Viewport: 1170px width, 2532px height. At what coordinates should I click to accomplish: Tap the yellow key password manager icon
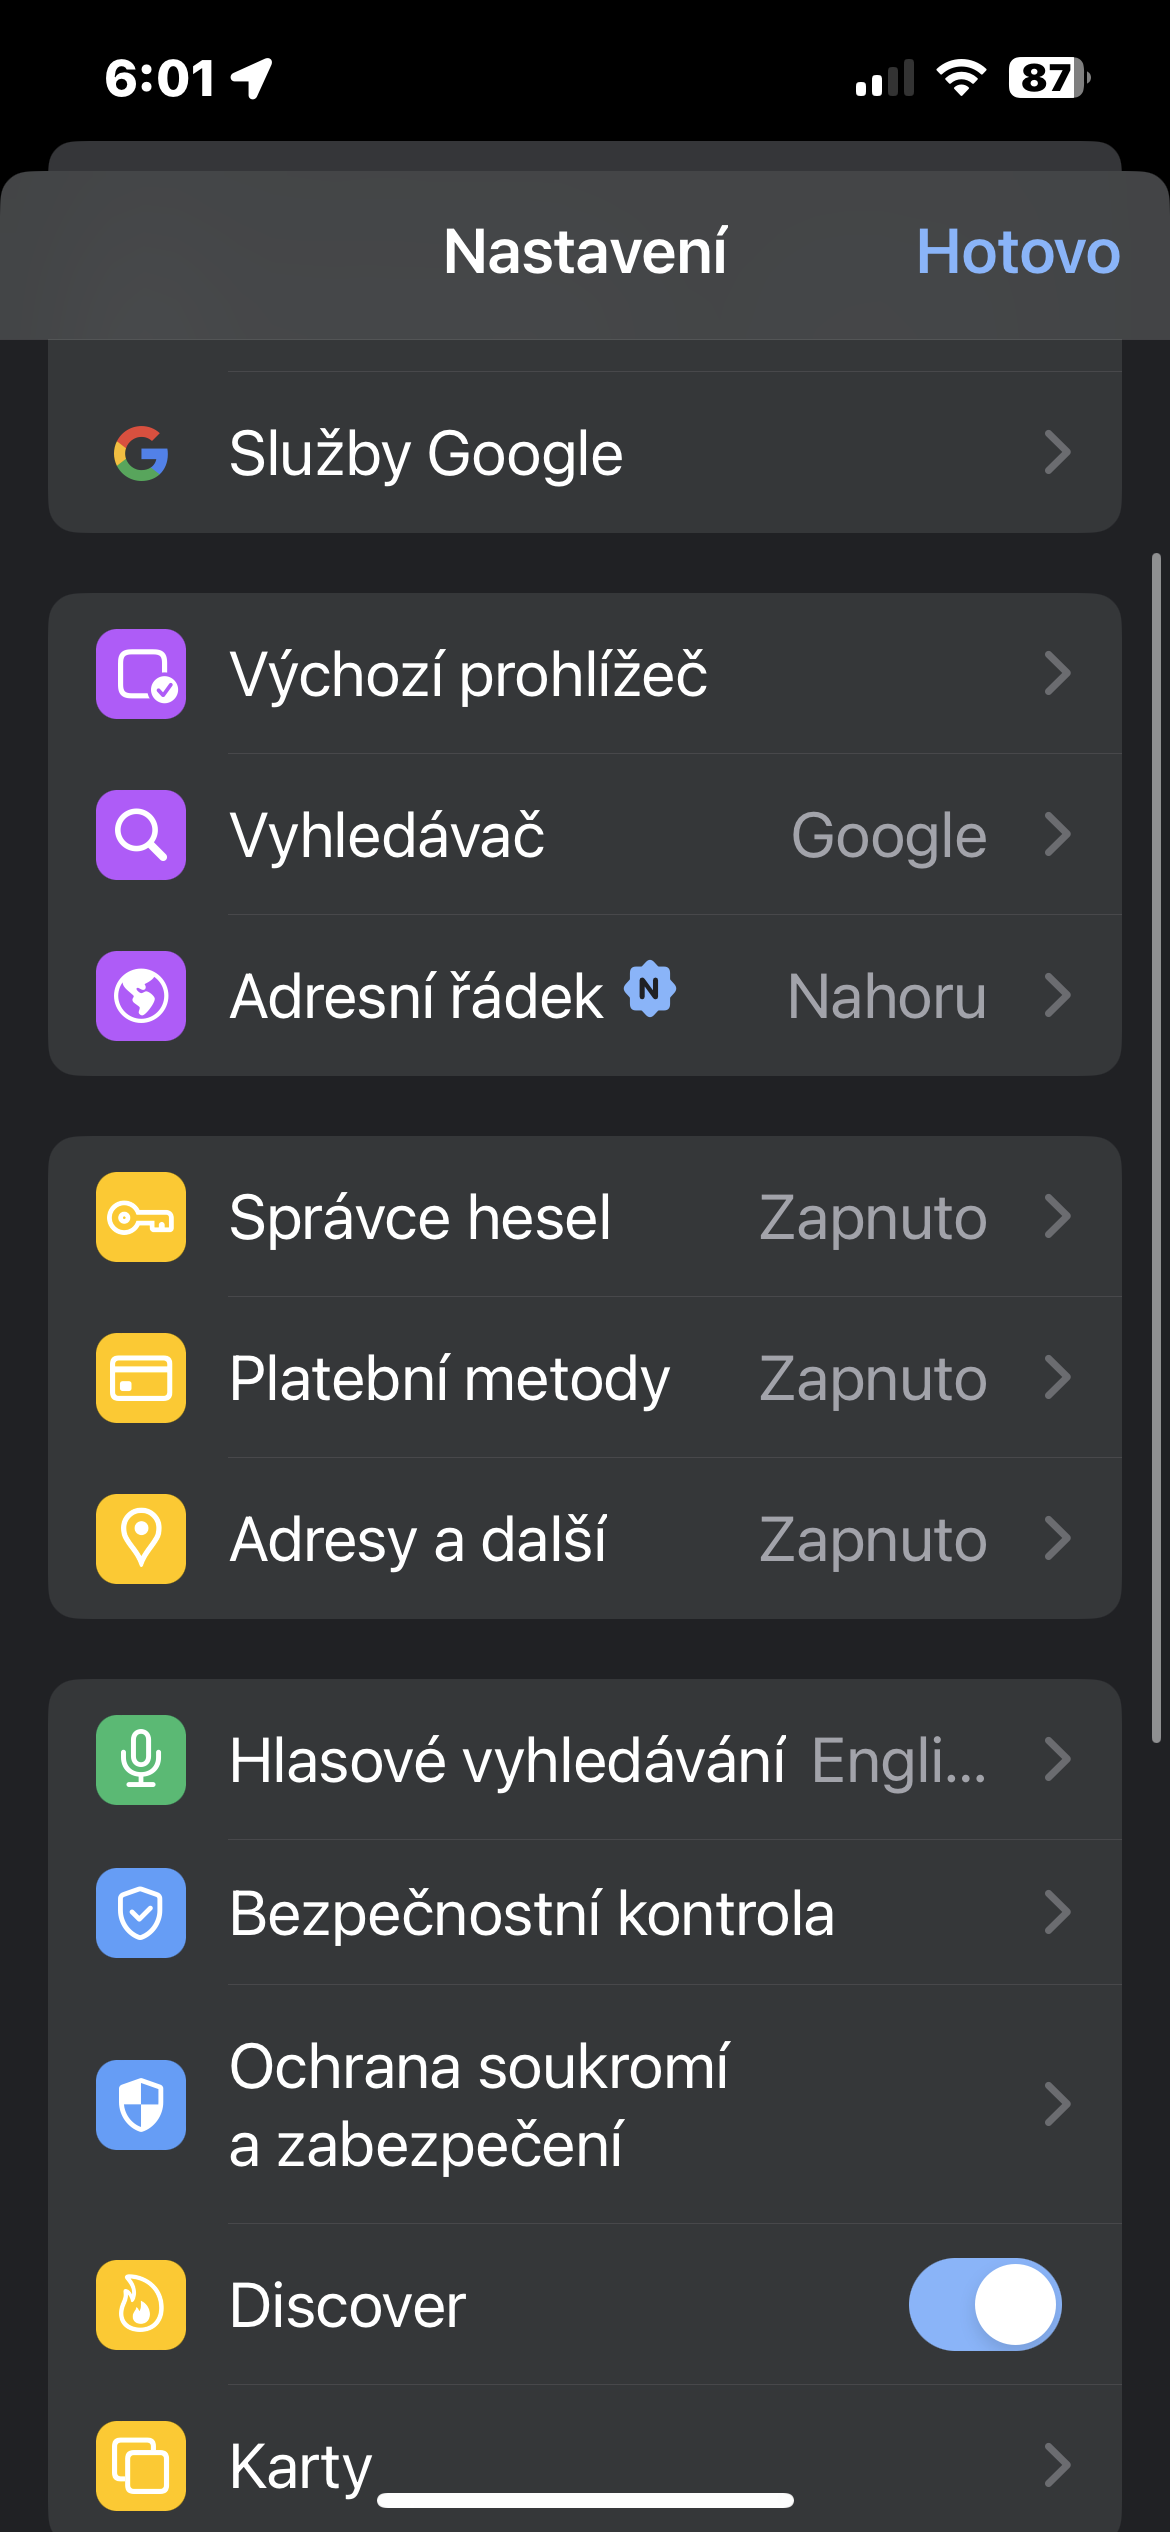pyautogui.click(x=141, y=1217)
